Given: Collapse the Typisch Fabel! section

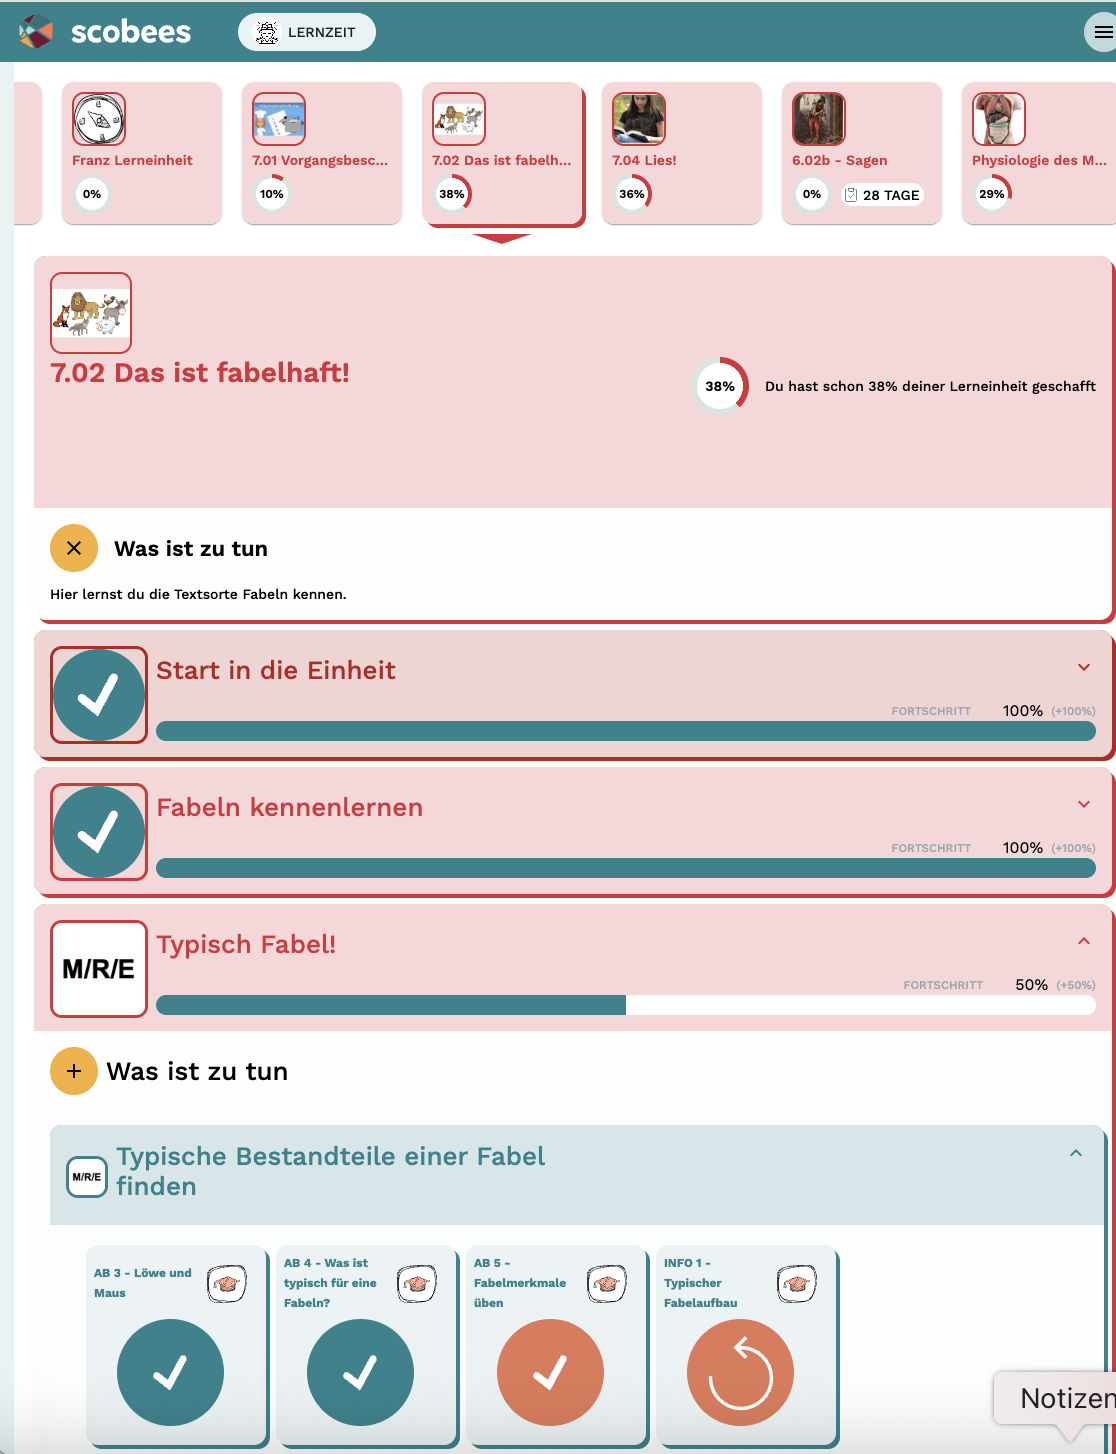Looking at the screenshot, I should [x=1083, y=941].
